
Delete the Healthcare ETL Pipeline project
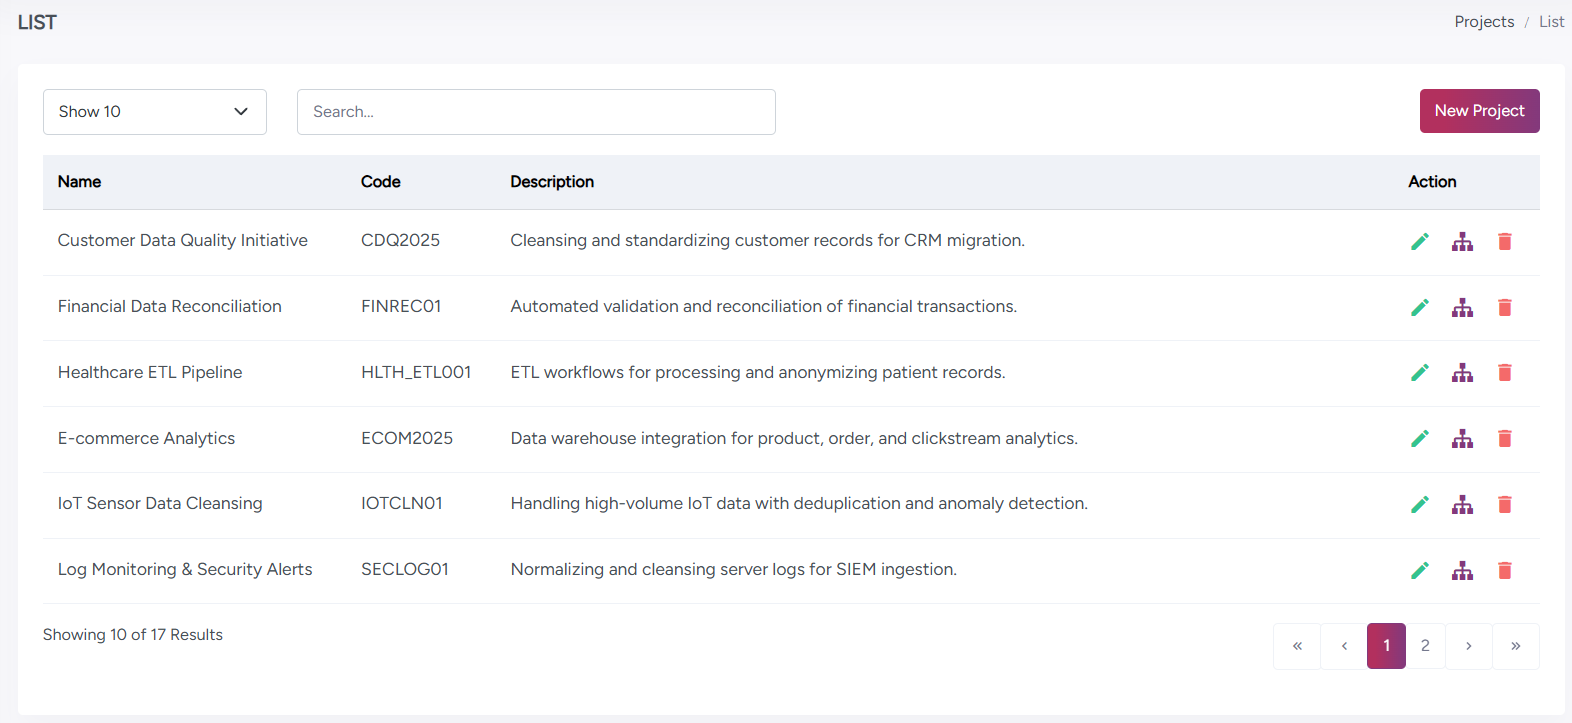pos(1504,373)
